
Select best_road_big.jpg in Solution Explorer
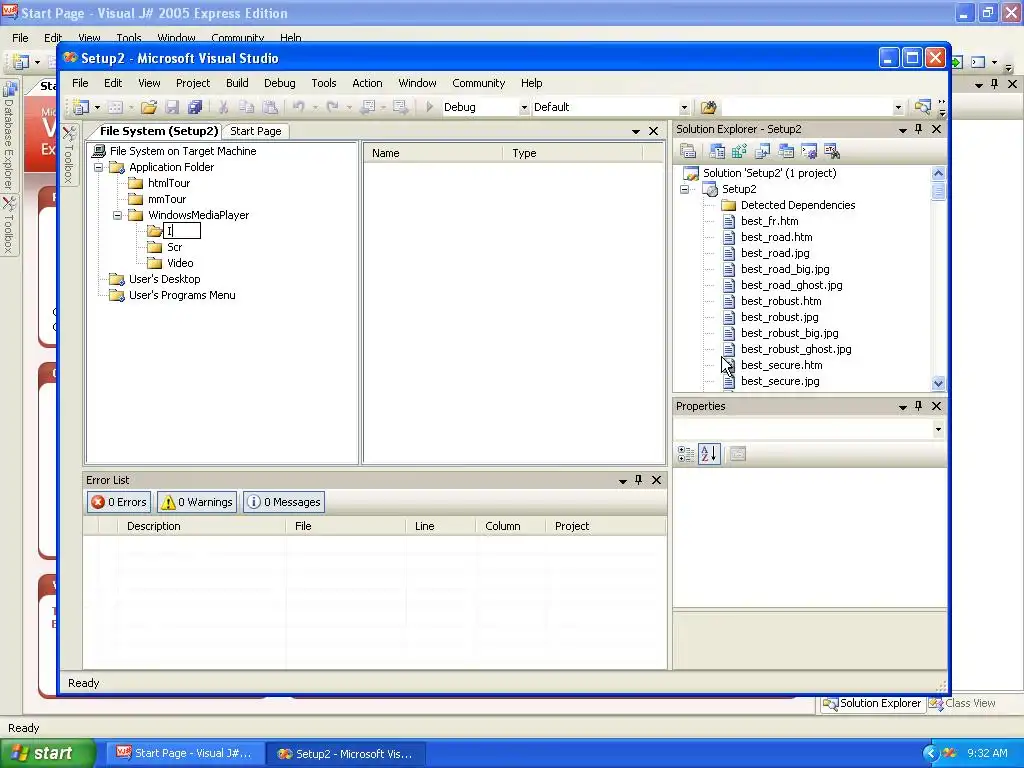(785, 269)
